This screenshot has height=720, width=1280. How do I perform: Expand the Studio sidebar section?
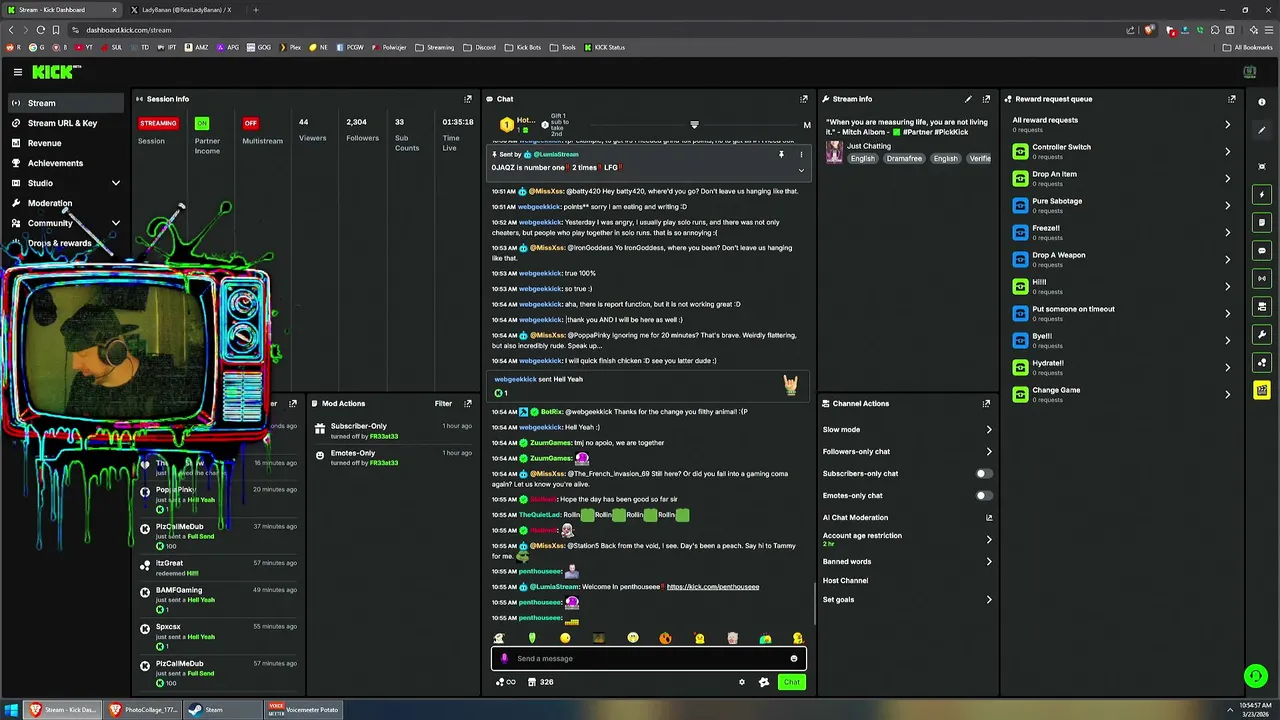[115, 183]
